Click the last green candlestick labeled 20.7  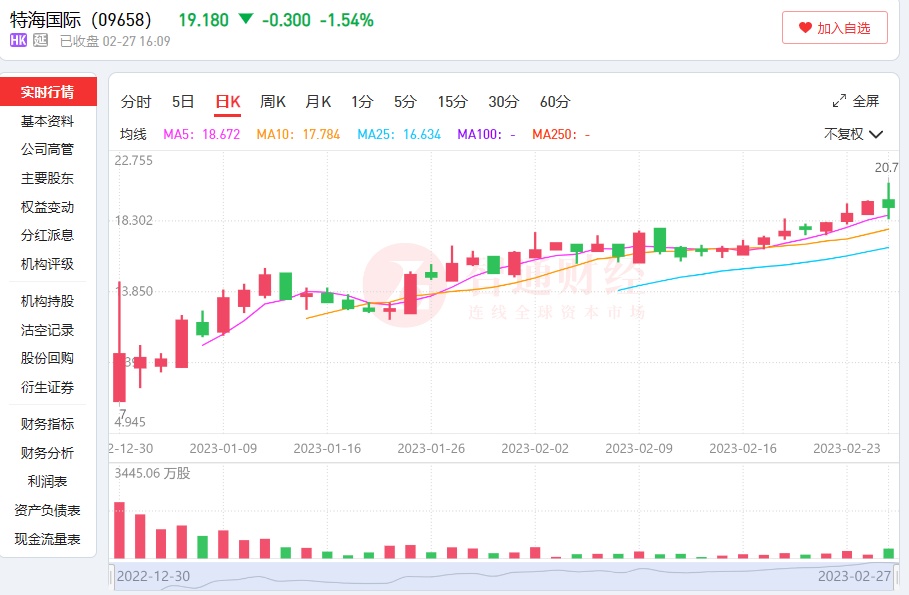[888, 203]
